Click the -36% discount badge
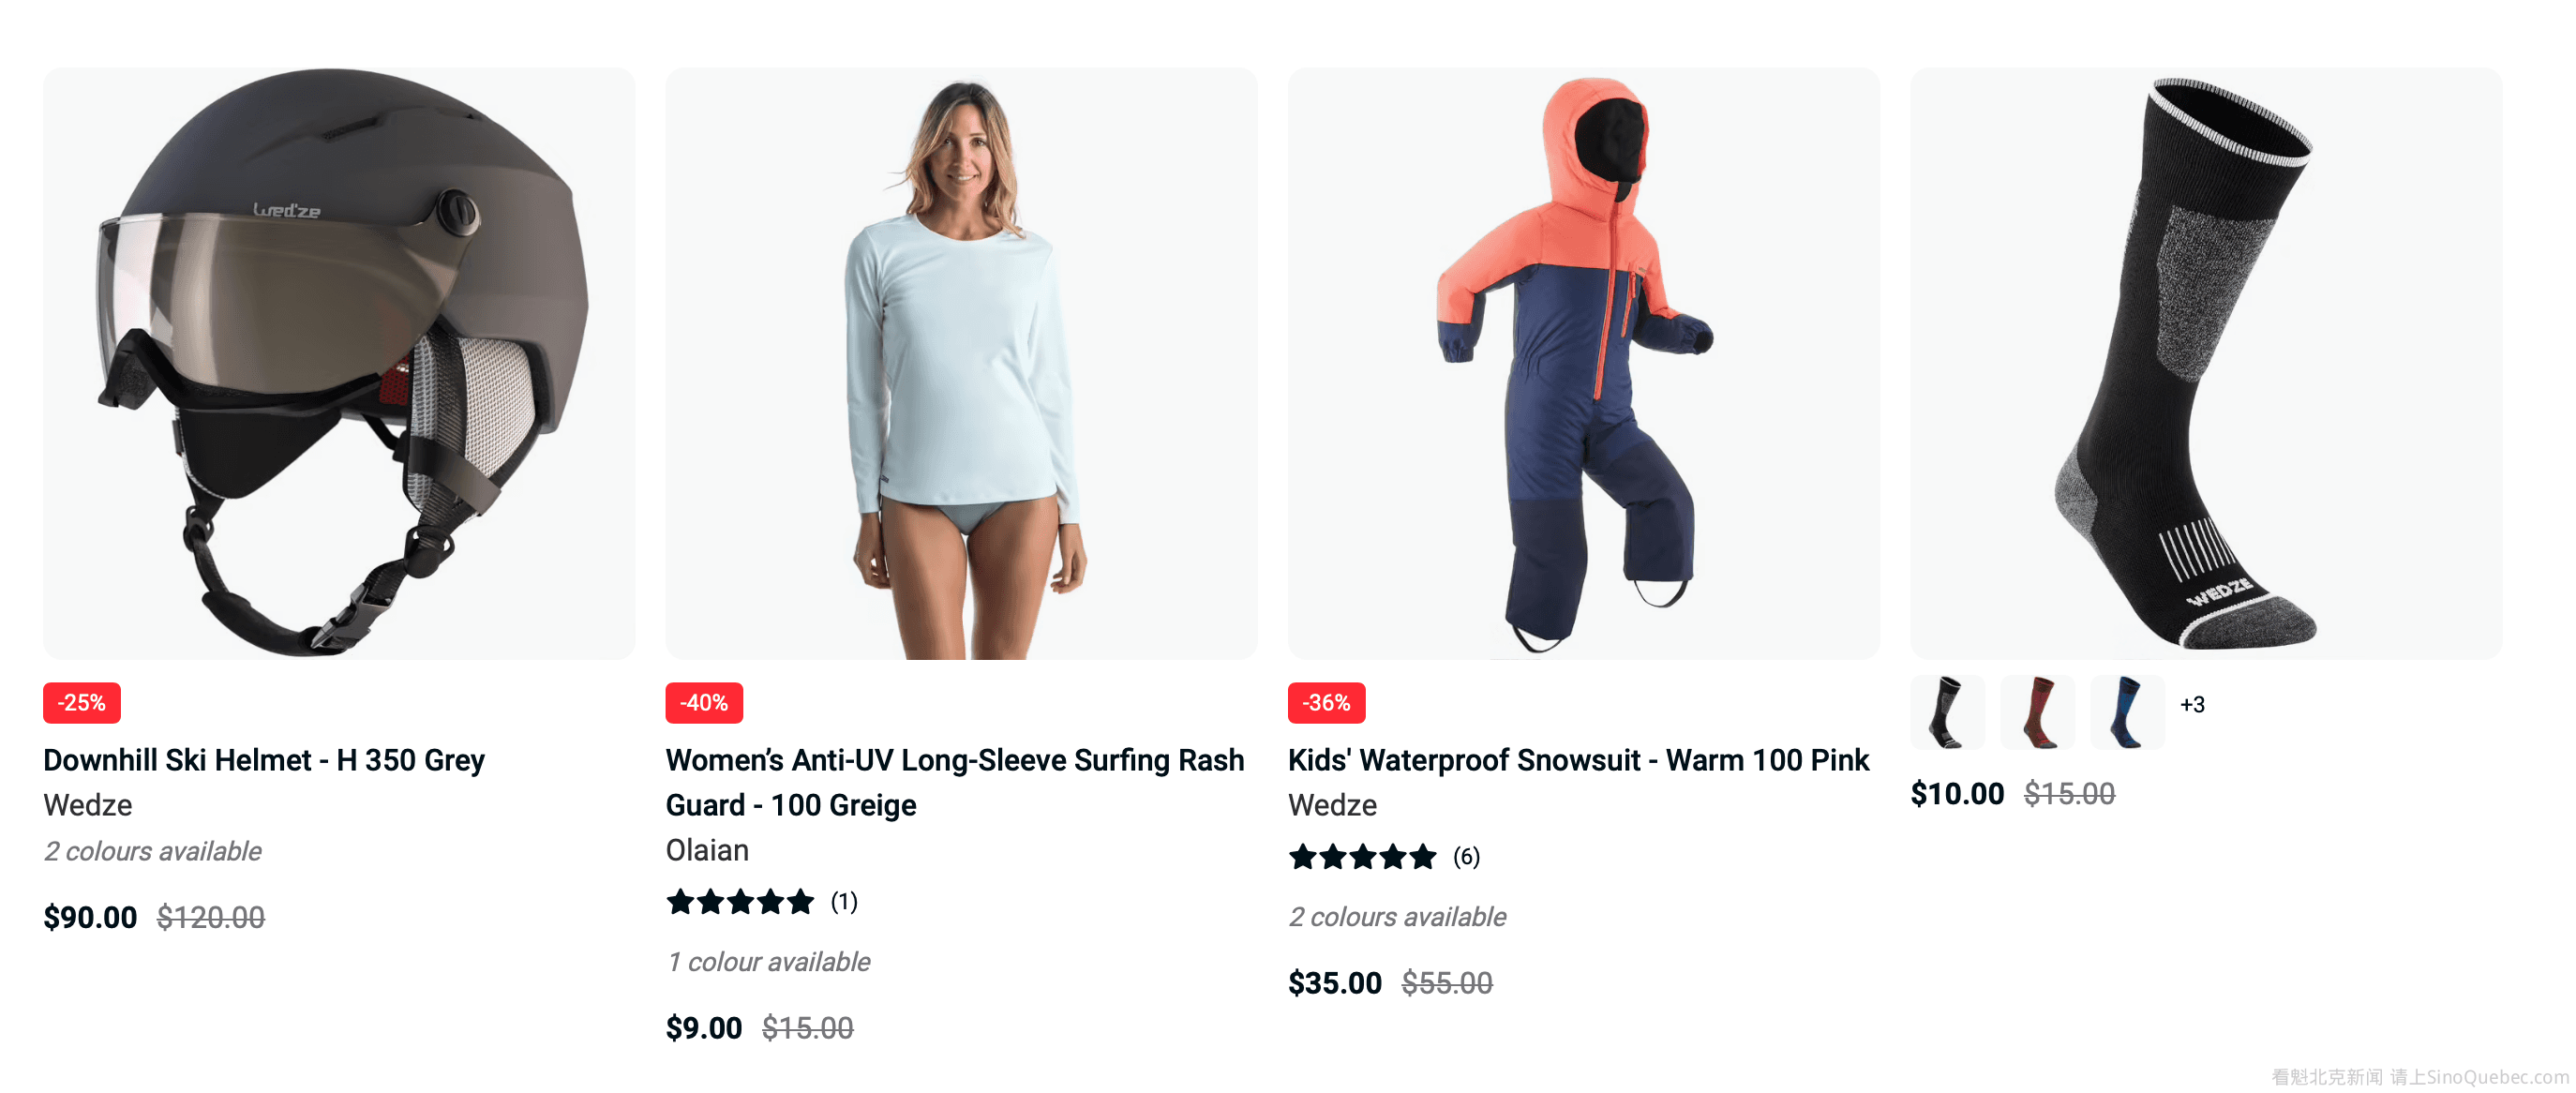 [1326, 703]
